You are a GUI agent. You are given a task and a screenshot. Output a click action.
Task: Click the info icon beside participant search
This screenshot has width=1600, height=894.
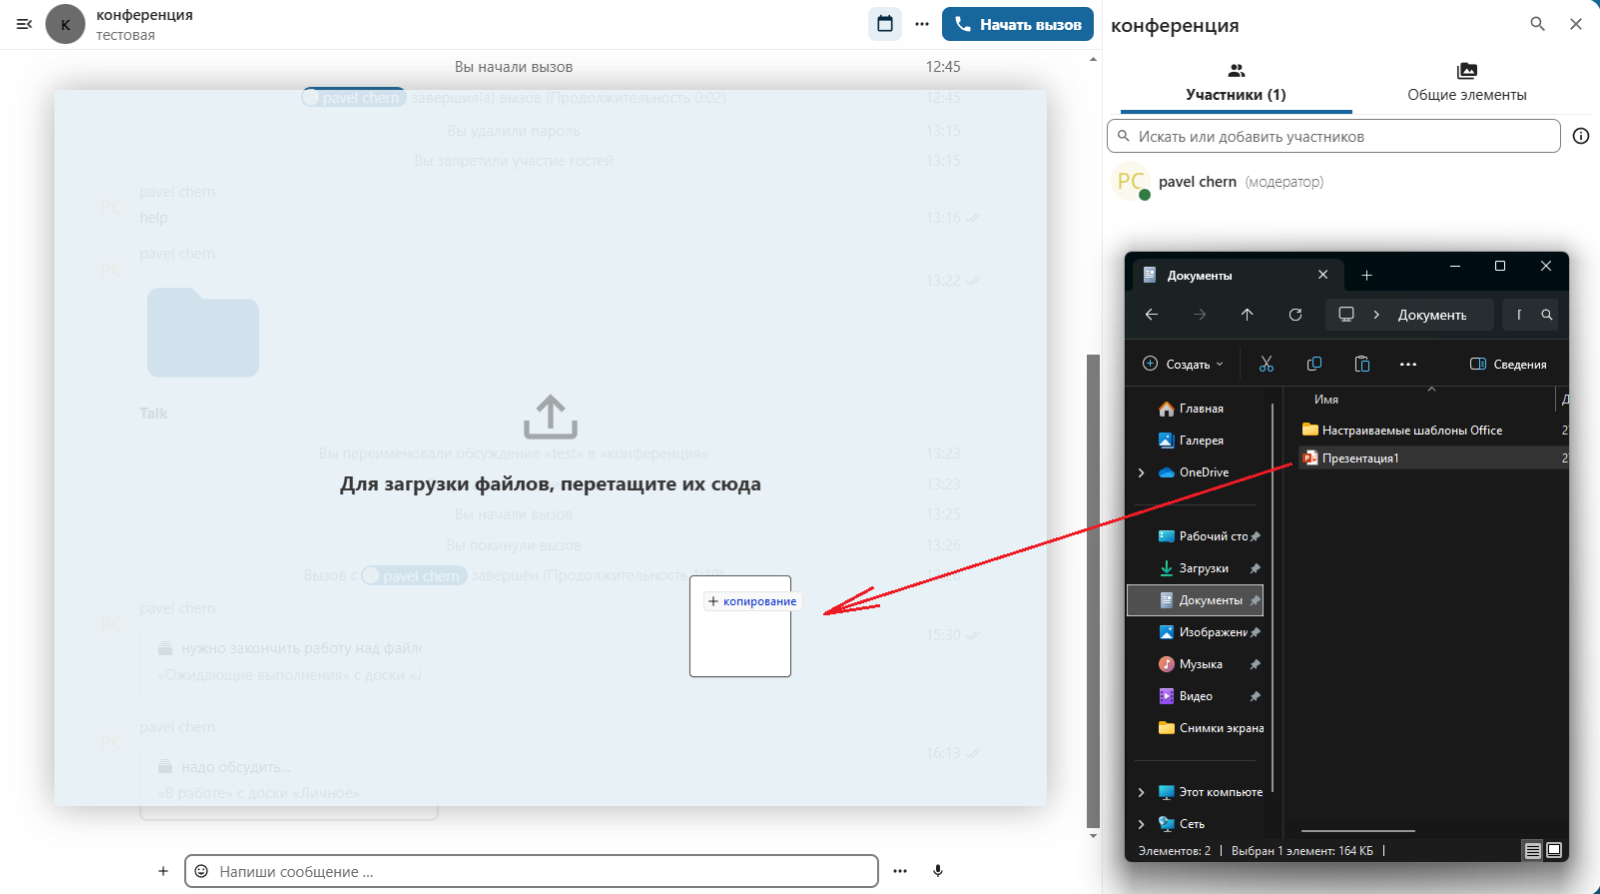[1581, 136]
